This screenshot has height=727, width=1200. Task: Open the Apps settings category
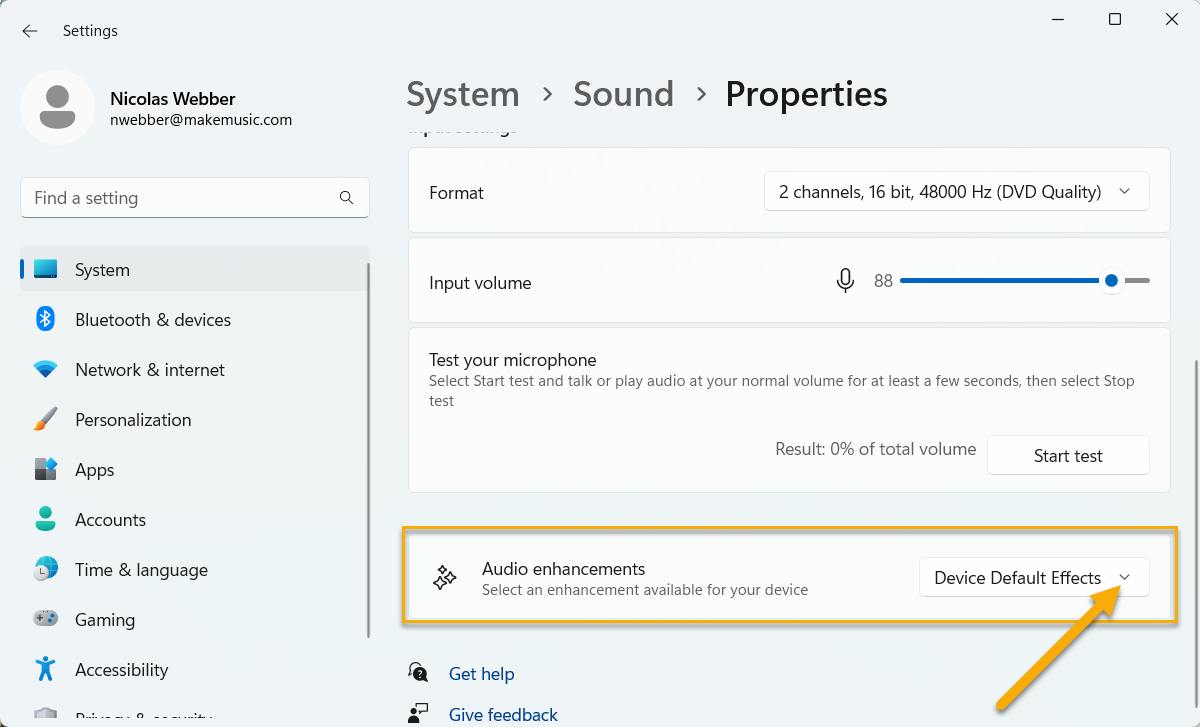95,470
